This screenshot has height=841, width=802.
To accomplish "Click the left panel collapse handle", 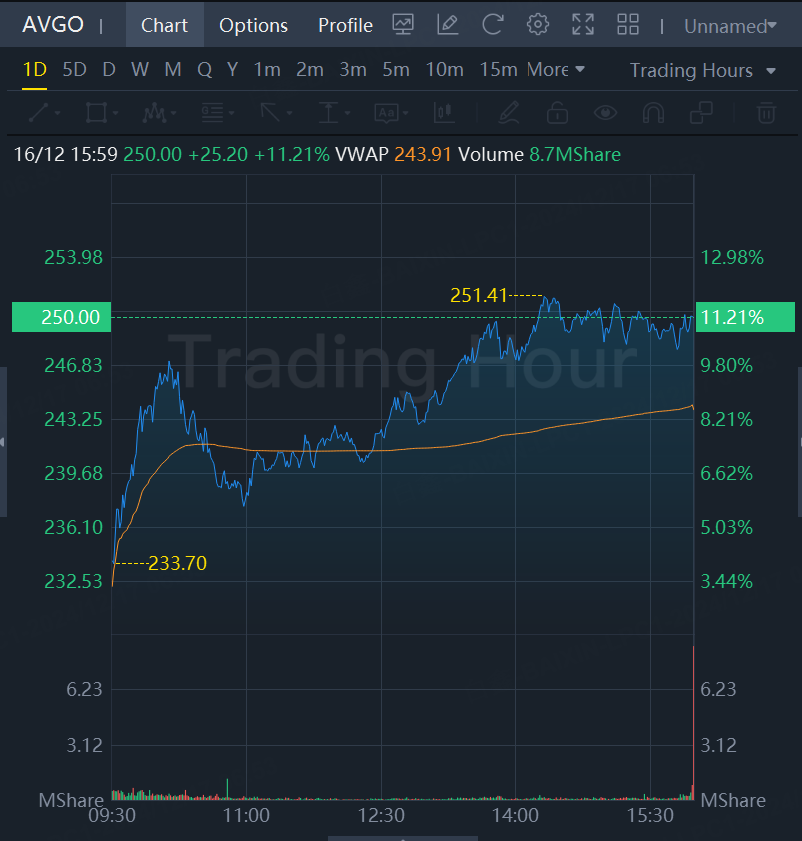I will (3, 442).
